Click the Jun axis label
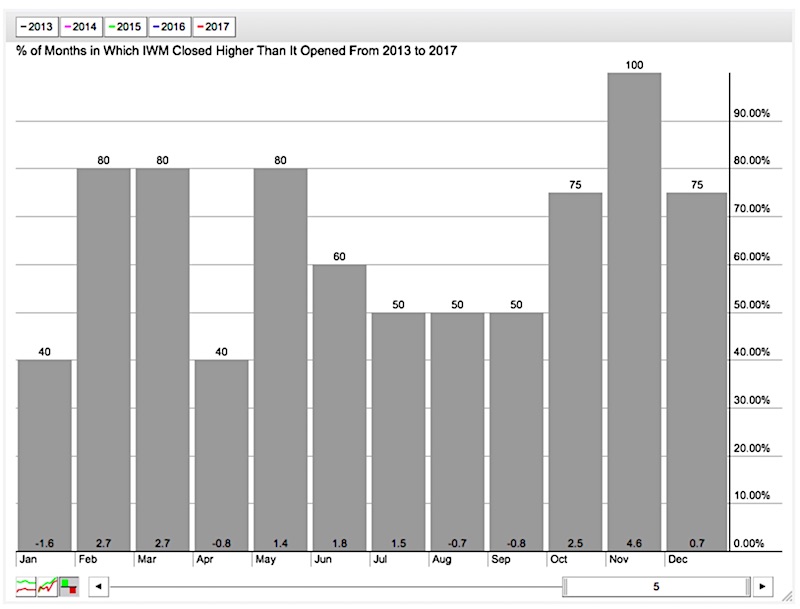The image size is (800, 609). 323,560
